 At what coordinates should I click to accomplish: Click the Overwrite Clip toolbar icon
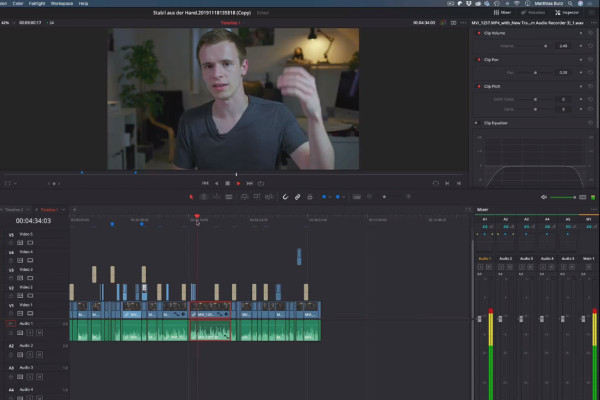pyautogui.click(x=256, y=197)
